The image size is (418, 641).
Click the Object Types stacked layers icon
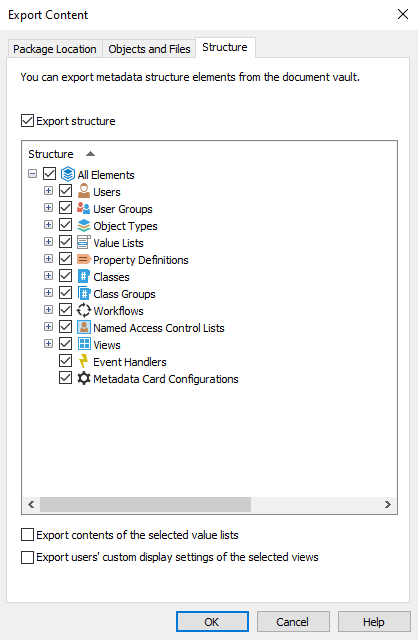click(x=84, y=226)
